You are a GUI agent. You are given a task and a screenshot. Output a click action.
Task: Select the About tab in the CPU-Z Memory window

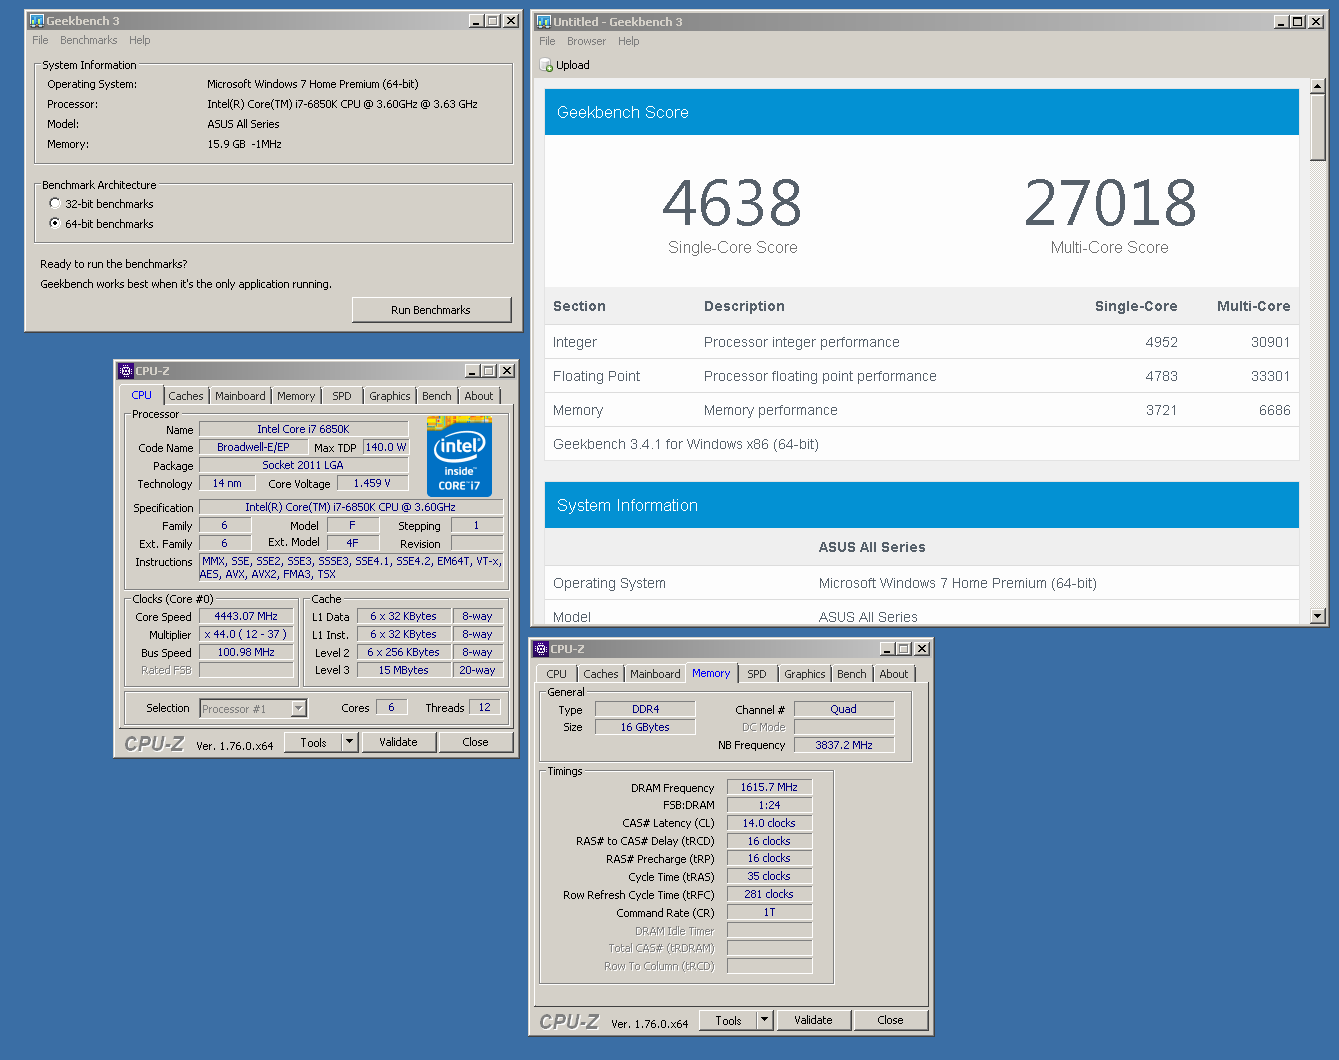[894, 674]
